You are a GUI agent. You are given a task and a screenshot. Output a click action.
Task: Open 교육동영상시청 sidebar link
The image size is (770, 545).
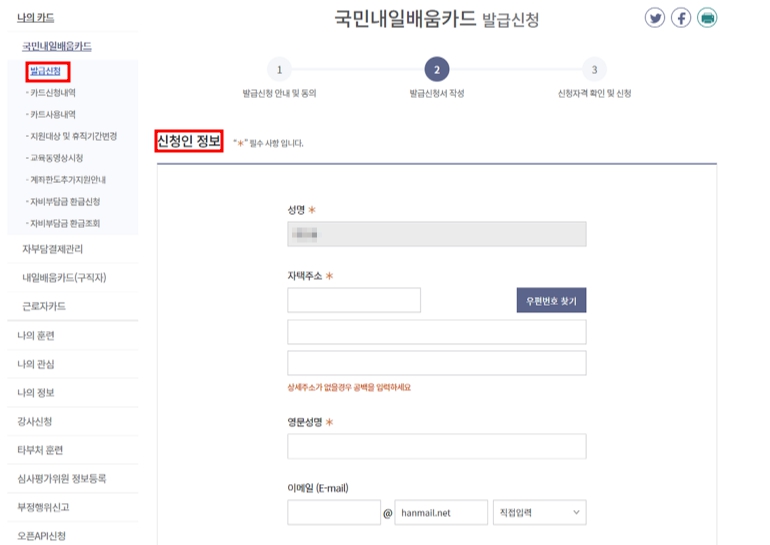(x=54, y=158)
